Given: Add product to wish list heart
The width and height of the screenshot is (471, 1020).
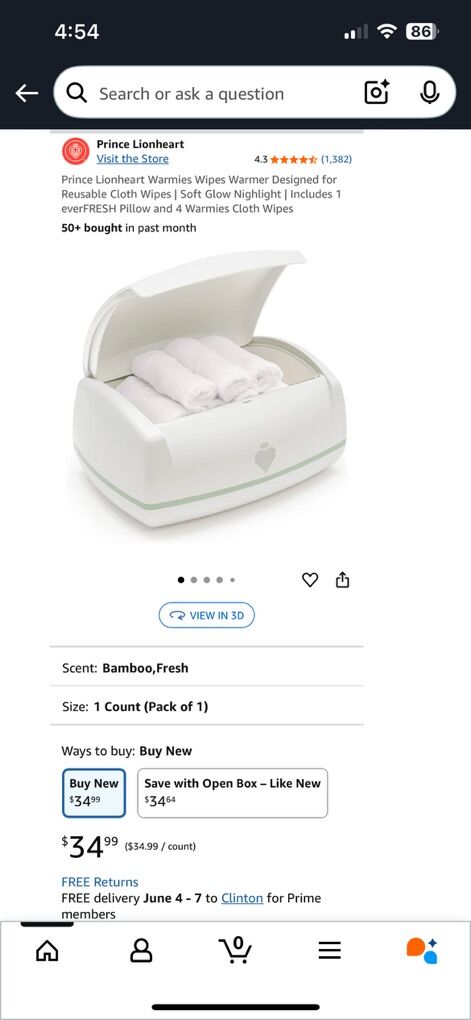Looking at the screenshot, I should (310, 580).
